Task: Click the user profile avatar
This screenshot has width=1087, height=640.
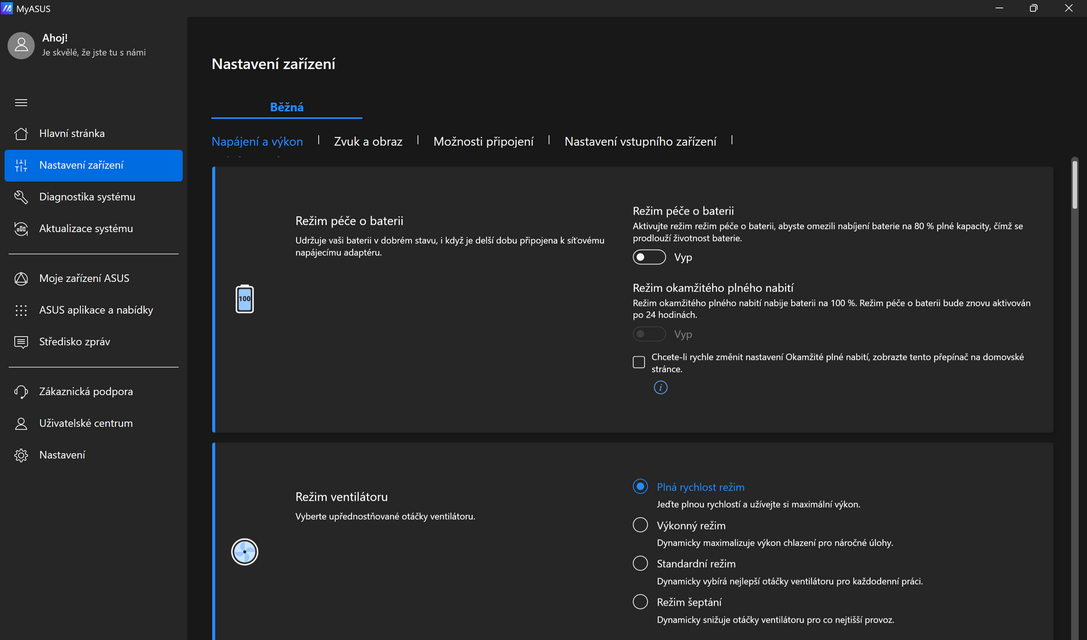Action: pyautogui.click(x=21, y=45)
